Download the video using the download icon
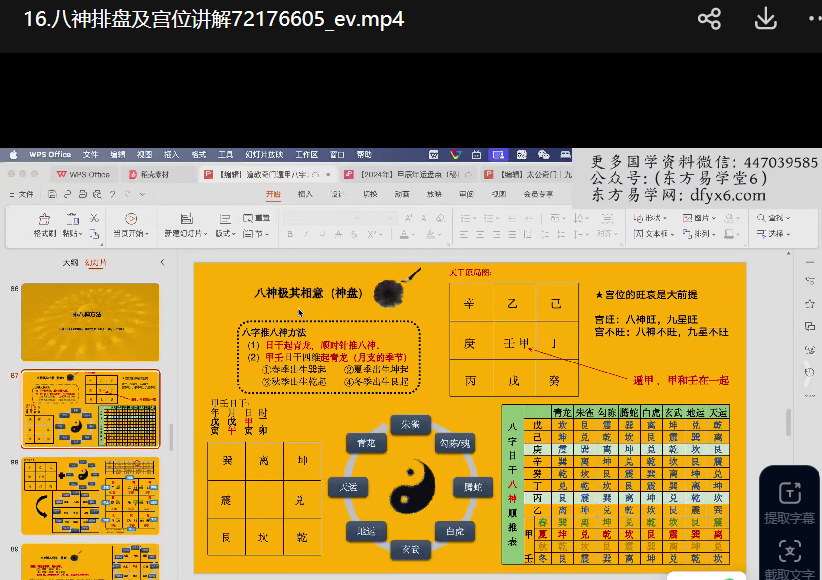822x580 pixels. (765, 19)
